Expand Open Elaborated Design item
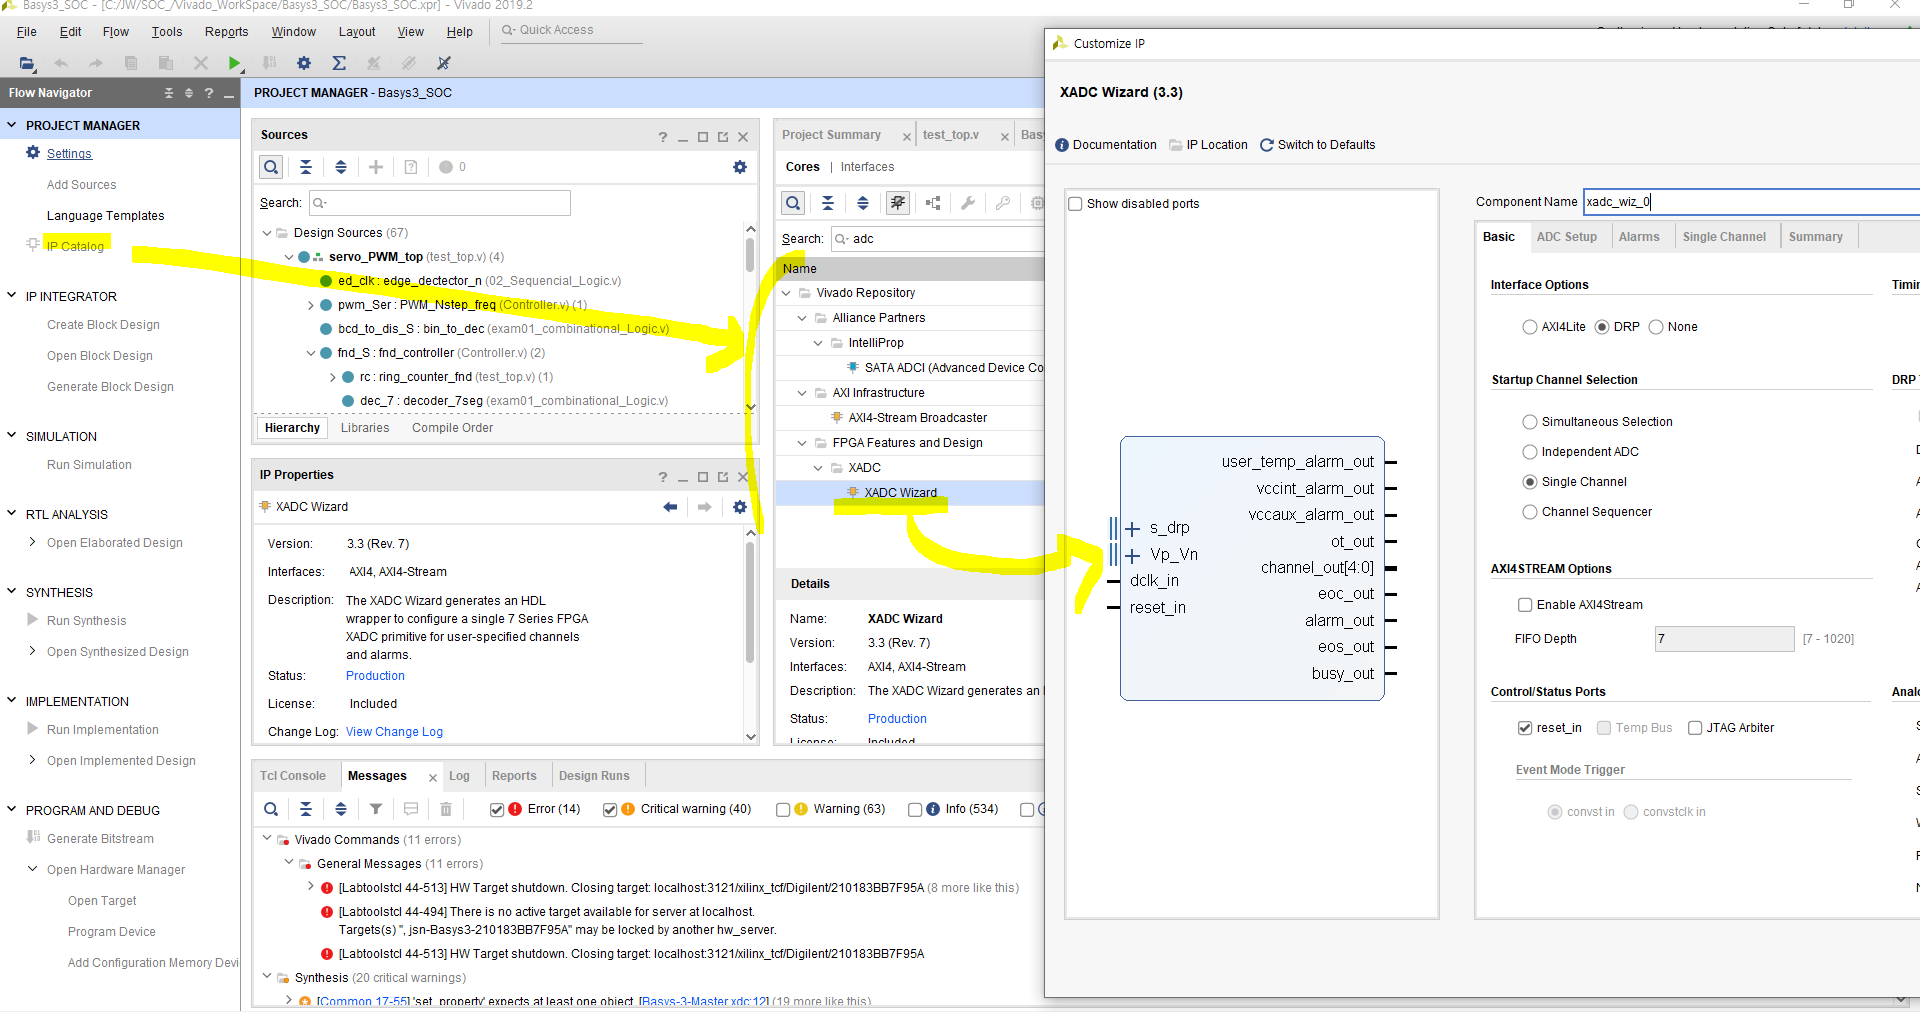The height and width of the screenshot is (1012, 1920). [33, 542]
